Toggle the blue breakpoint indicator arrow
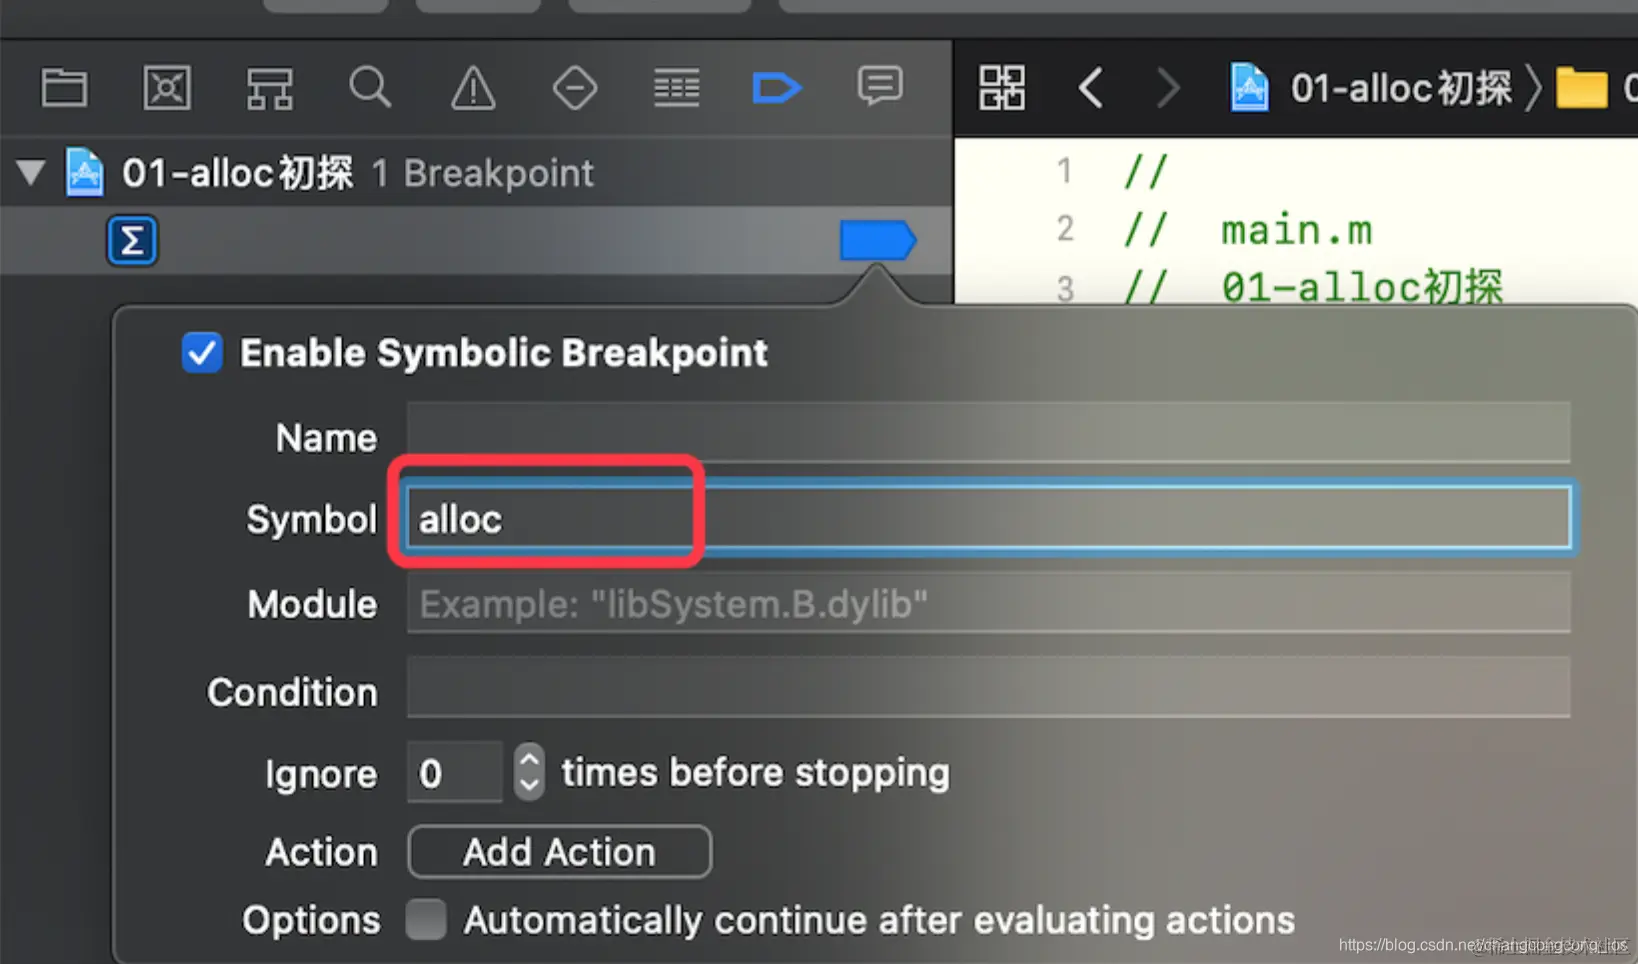 click(x=878, y=241)
